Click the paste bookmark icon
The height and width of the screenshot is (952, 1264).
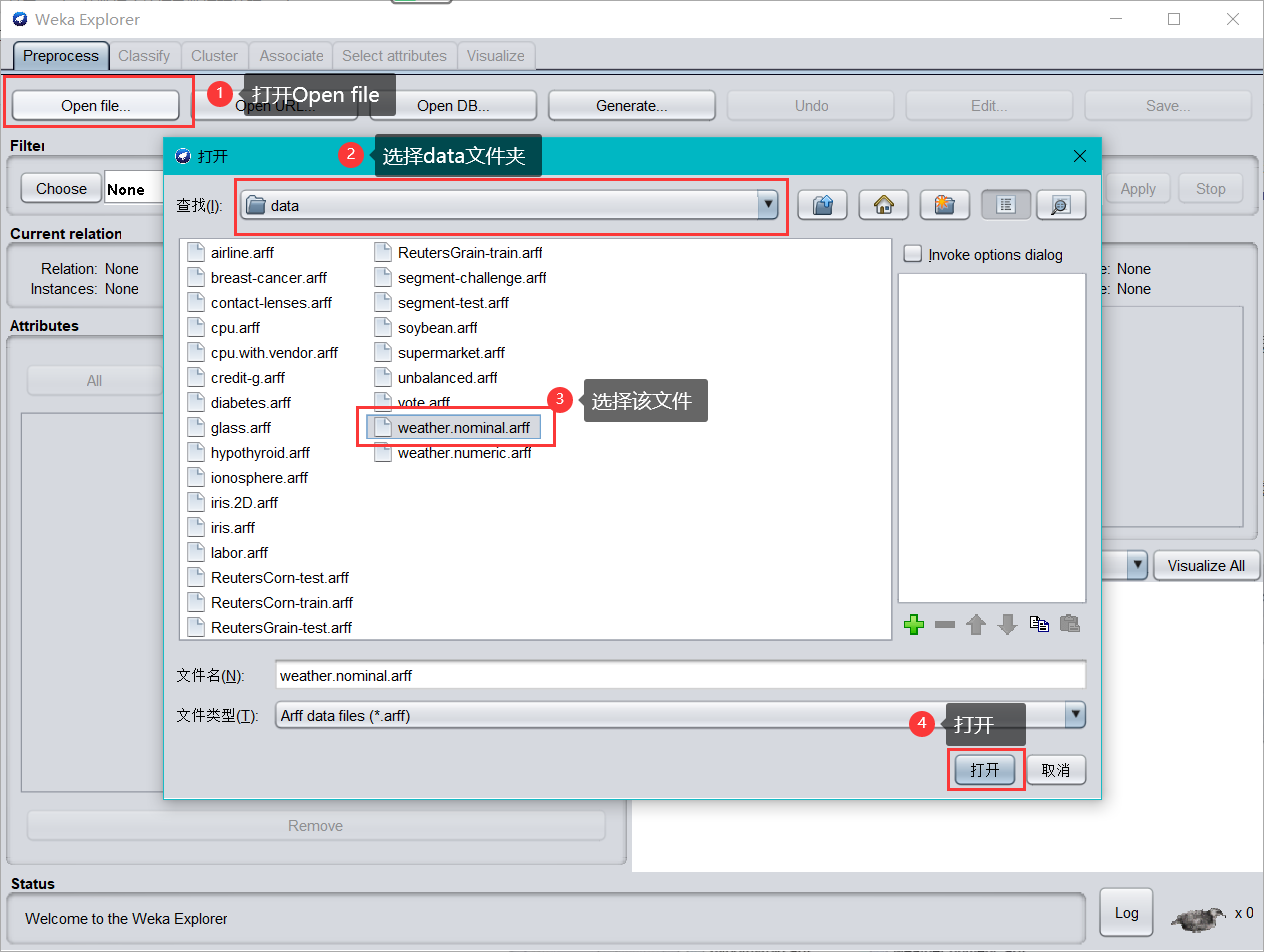[1070, 624]
